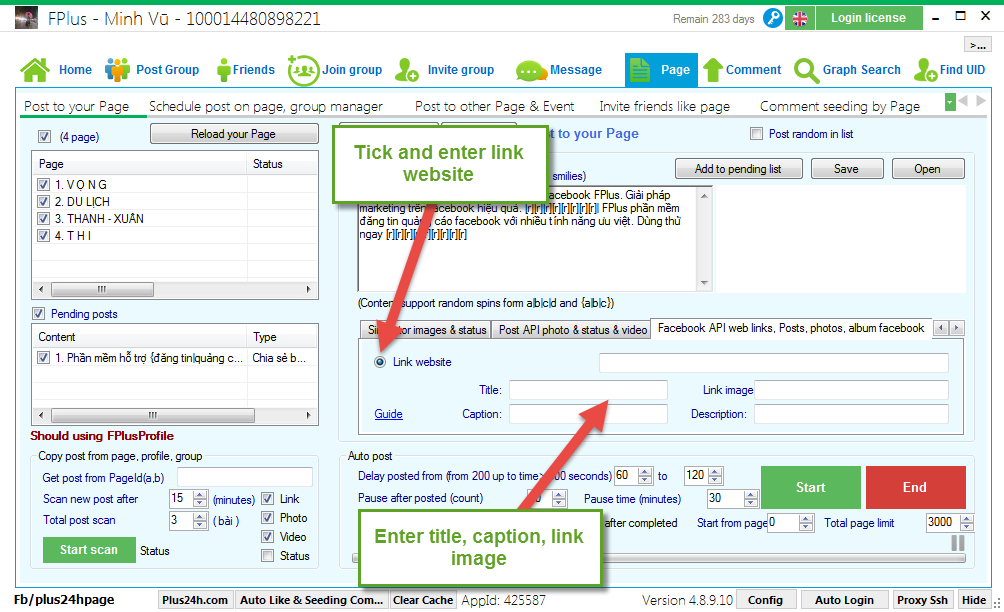Click the Open button

click(927, 169)
